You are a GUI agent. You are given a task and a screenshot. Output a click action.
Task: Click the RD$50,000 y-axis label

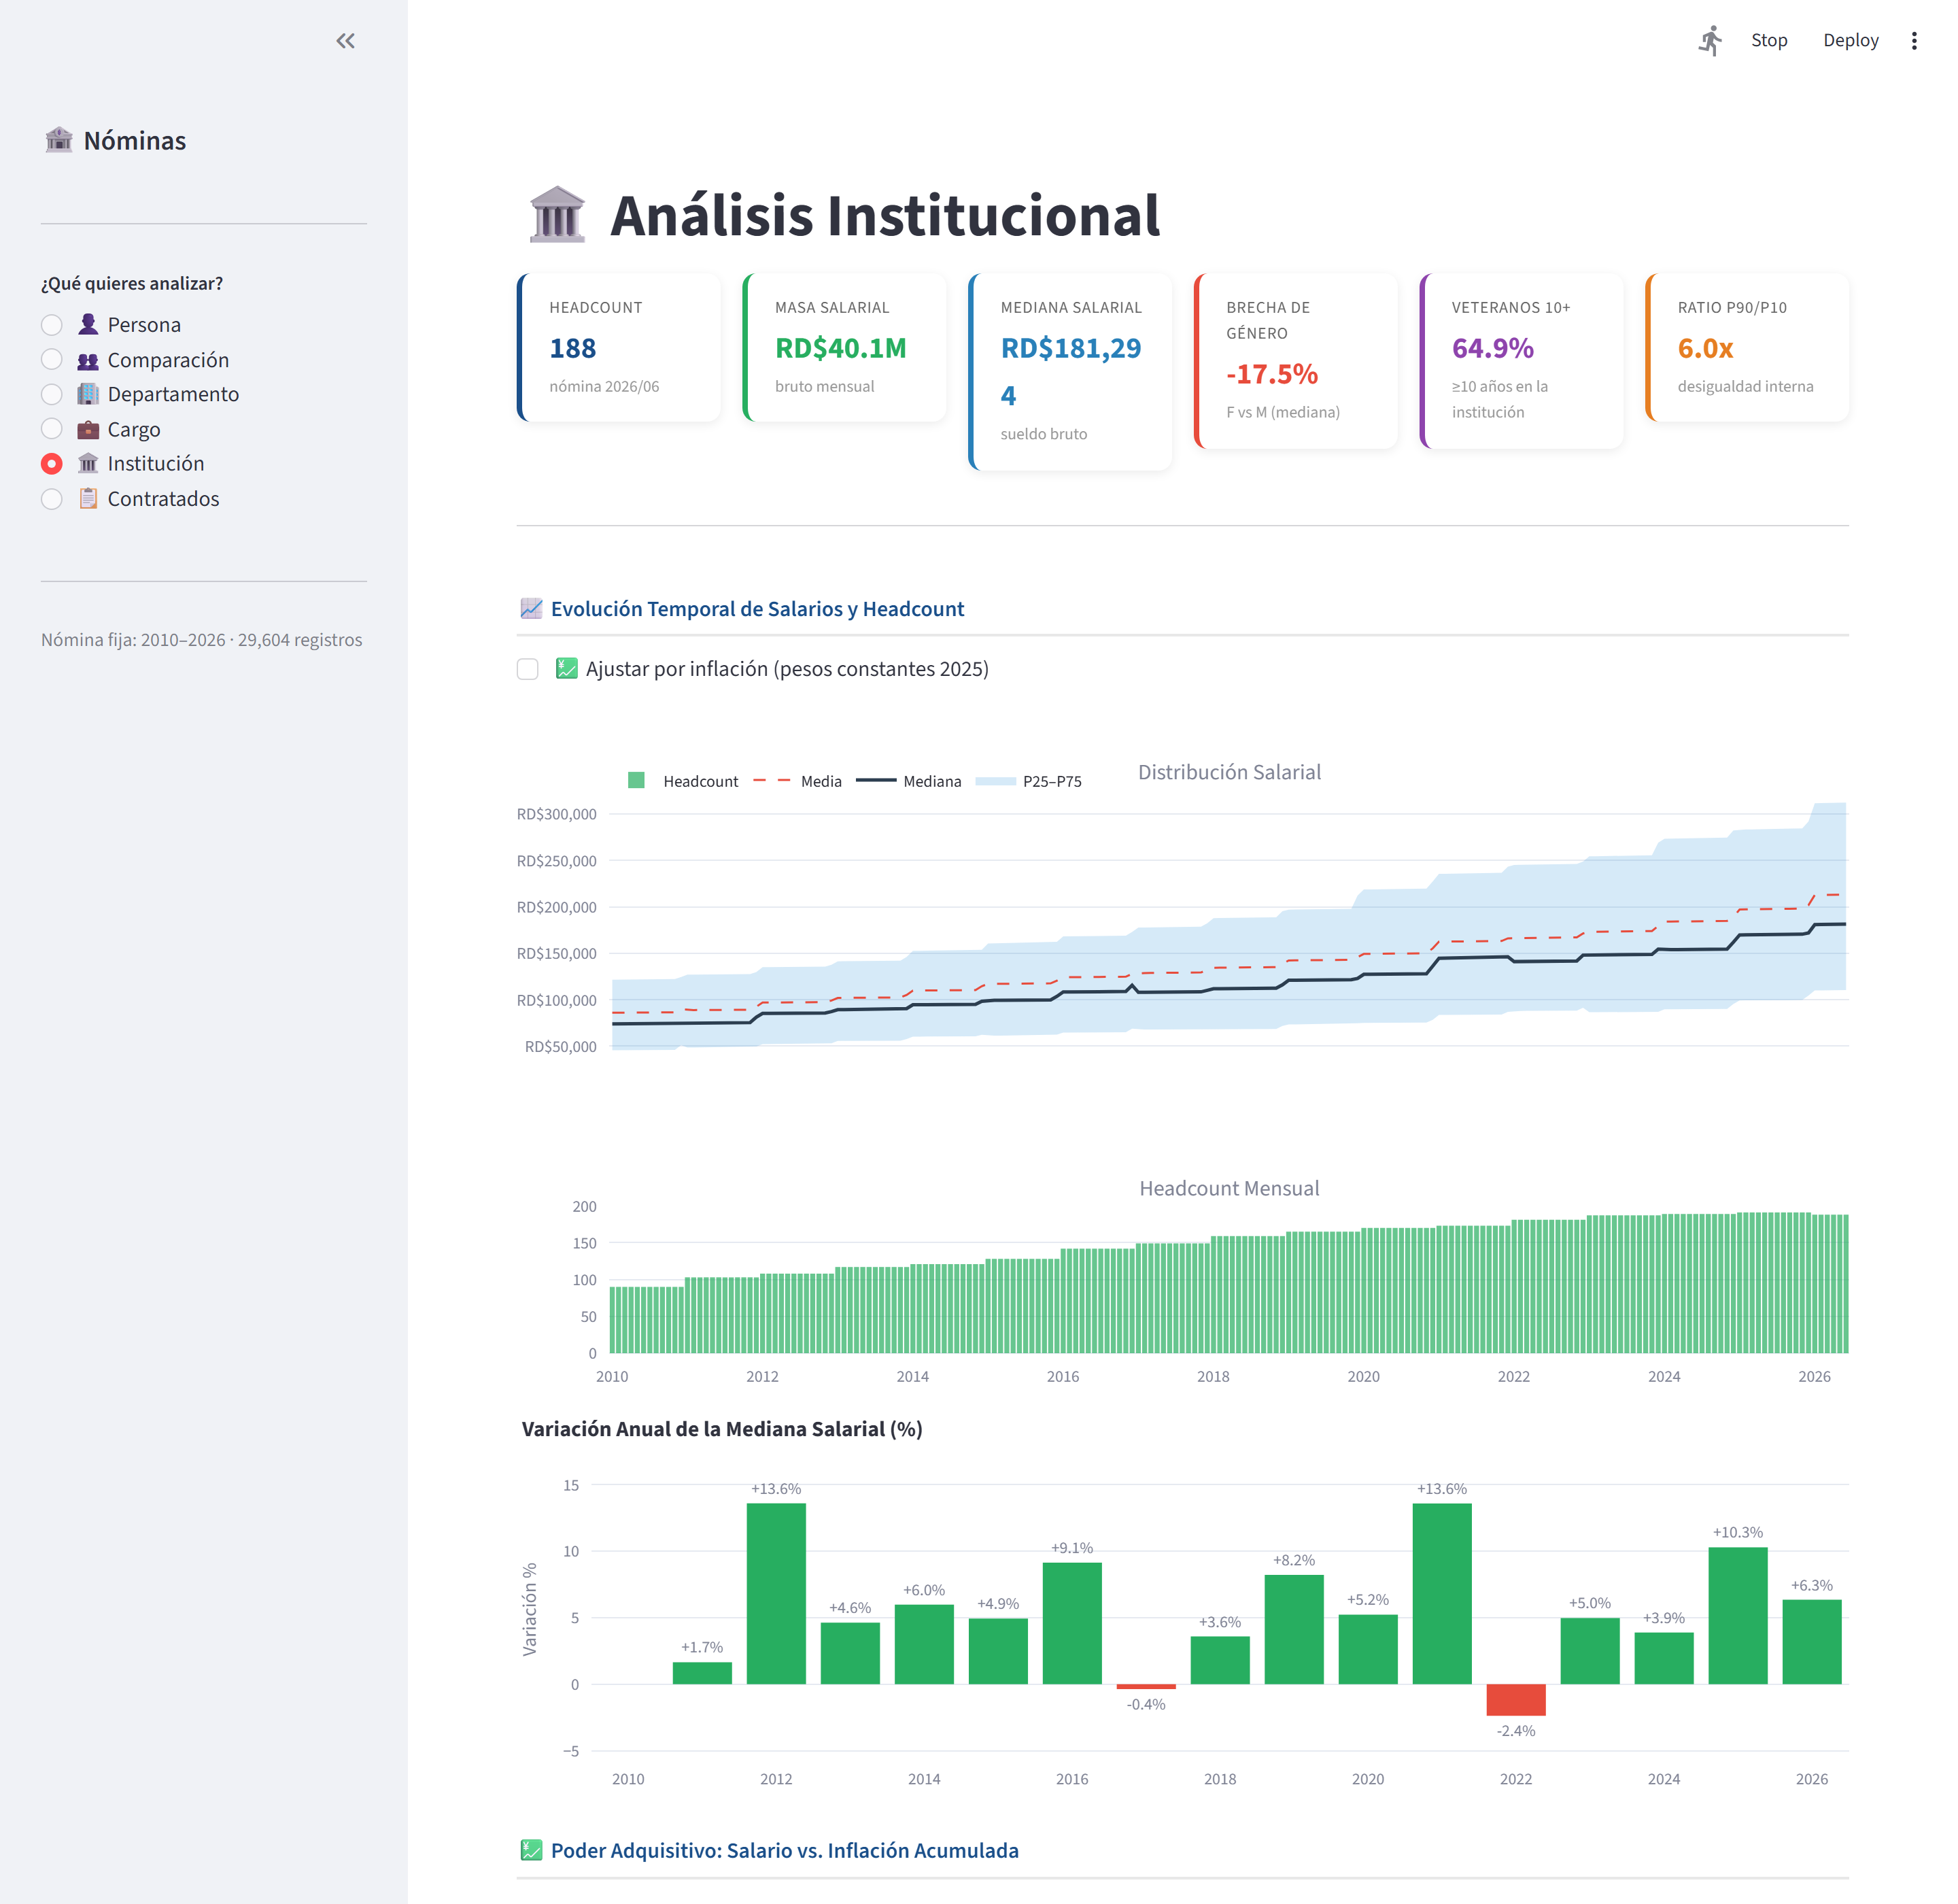click(x=560, y=1046)
